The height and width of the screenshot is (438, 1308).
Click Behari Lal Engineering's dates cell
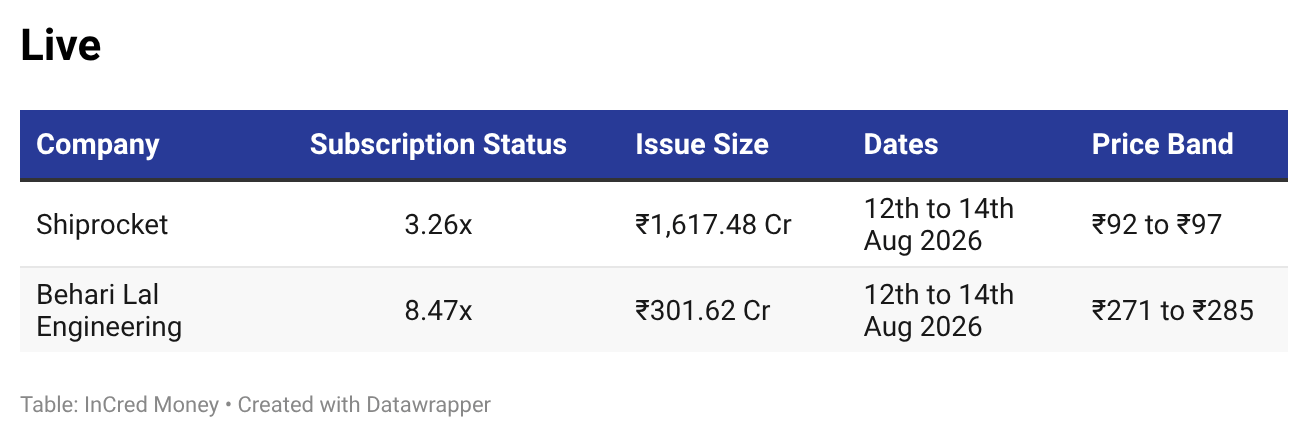(x=939, y=310)
